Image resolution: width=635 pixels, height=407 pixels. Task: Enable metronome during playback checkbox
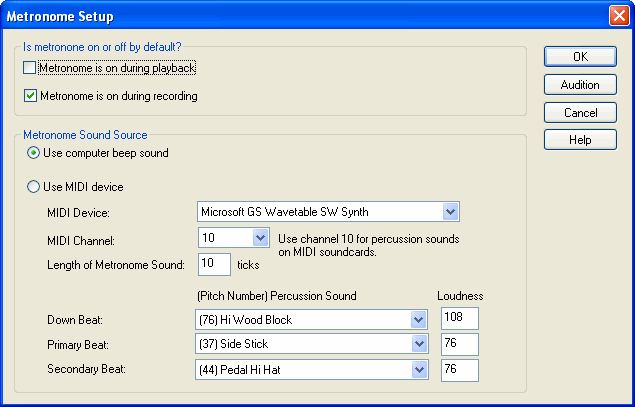[x=30, y=68]
